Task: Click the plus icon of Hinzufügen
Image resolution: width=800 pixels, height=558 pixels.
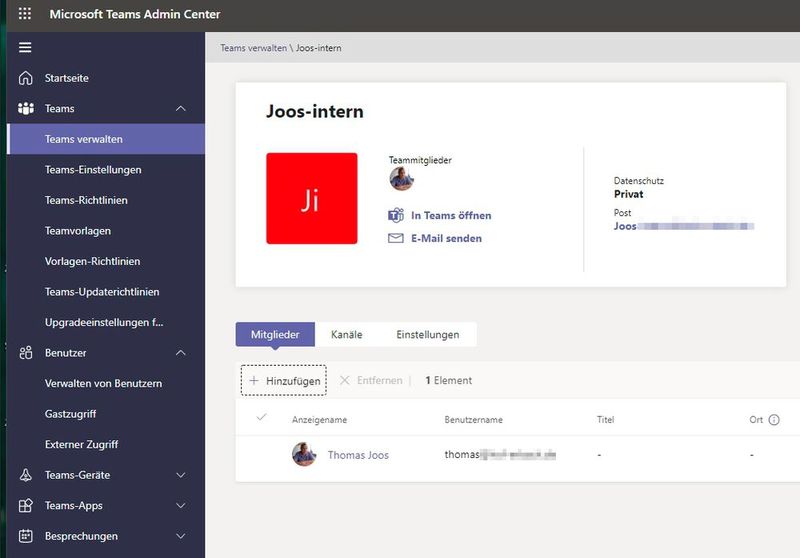Action: pyautogui.click(x=254, y=381)
